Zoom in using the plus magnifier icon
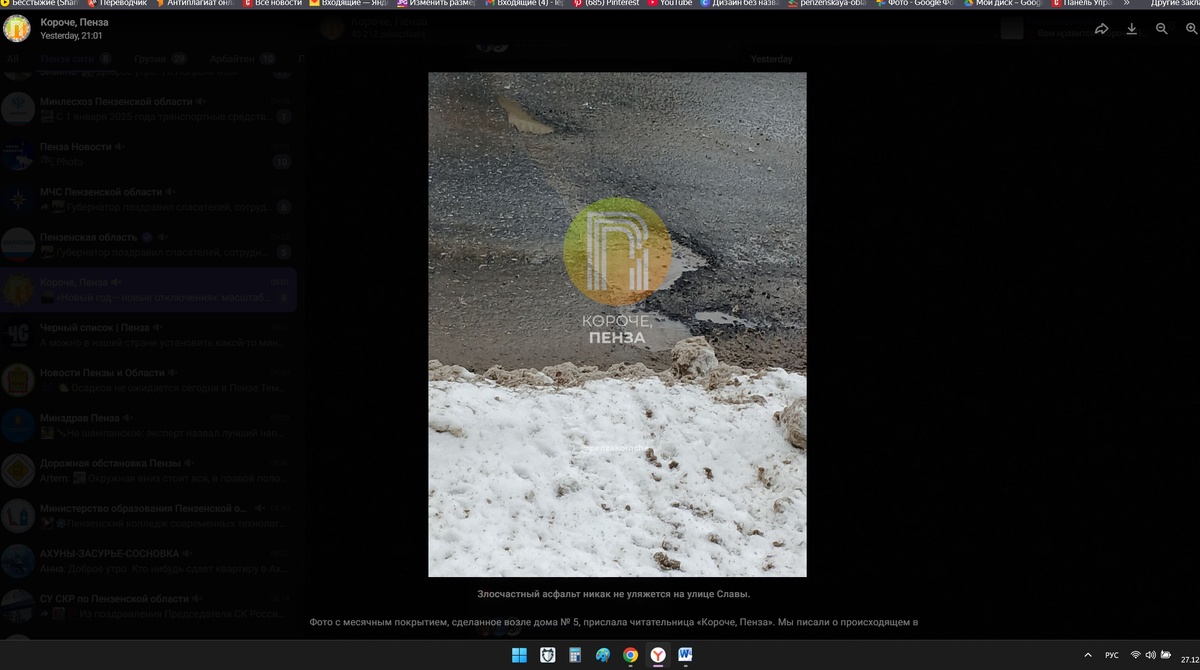Image resolution: width=1200 pixels, height=670 pixels. pos(1192,29)
